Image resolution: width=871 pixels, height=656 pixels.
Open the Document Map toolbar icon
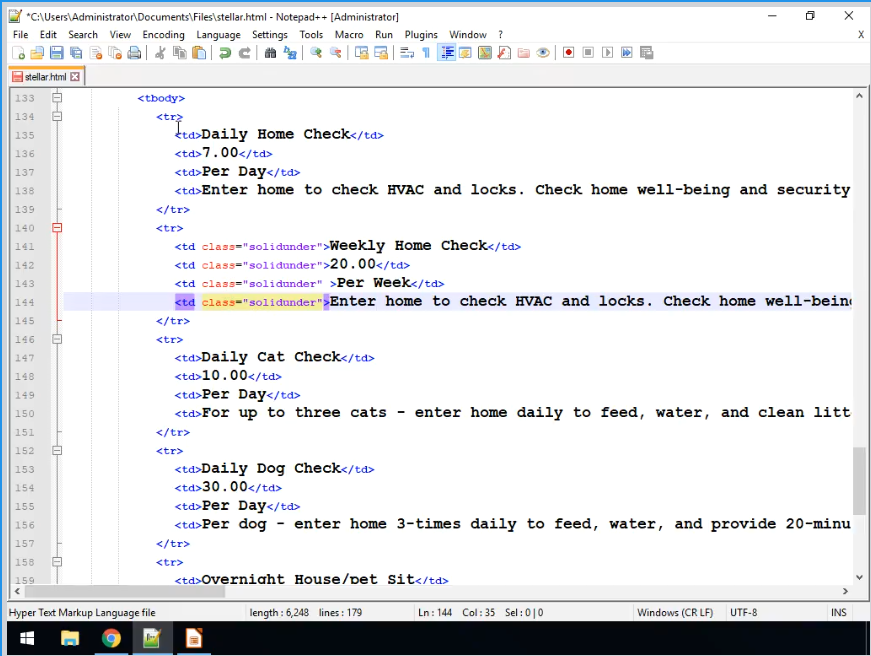tap(485, 53)
